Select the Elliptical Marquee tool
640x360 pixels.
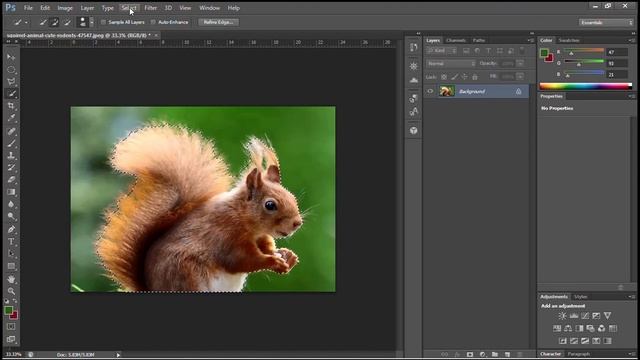11,69
